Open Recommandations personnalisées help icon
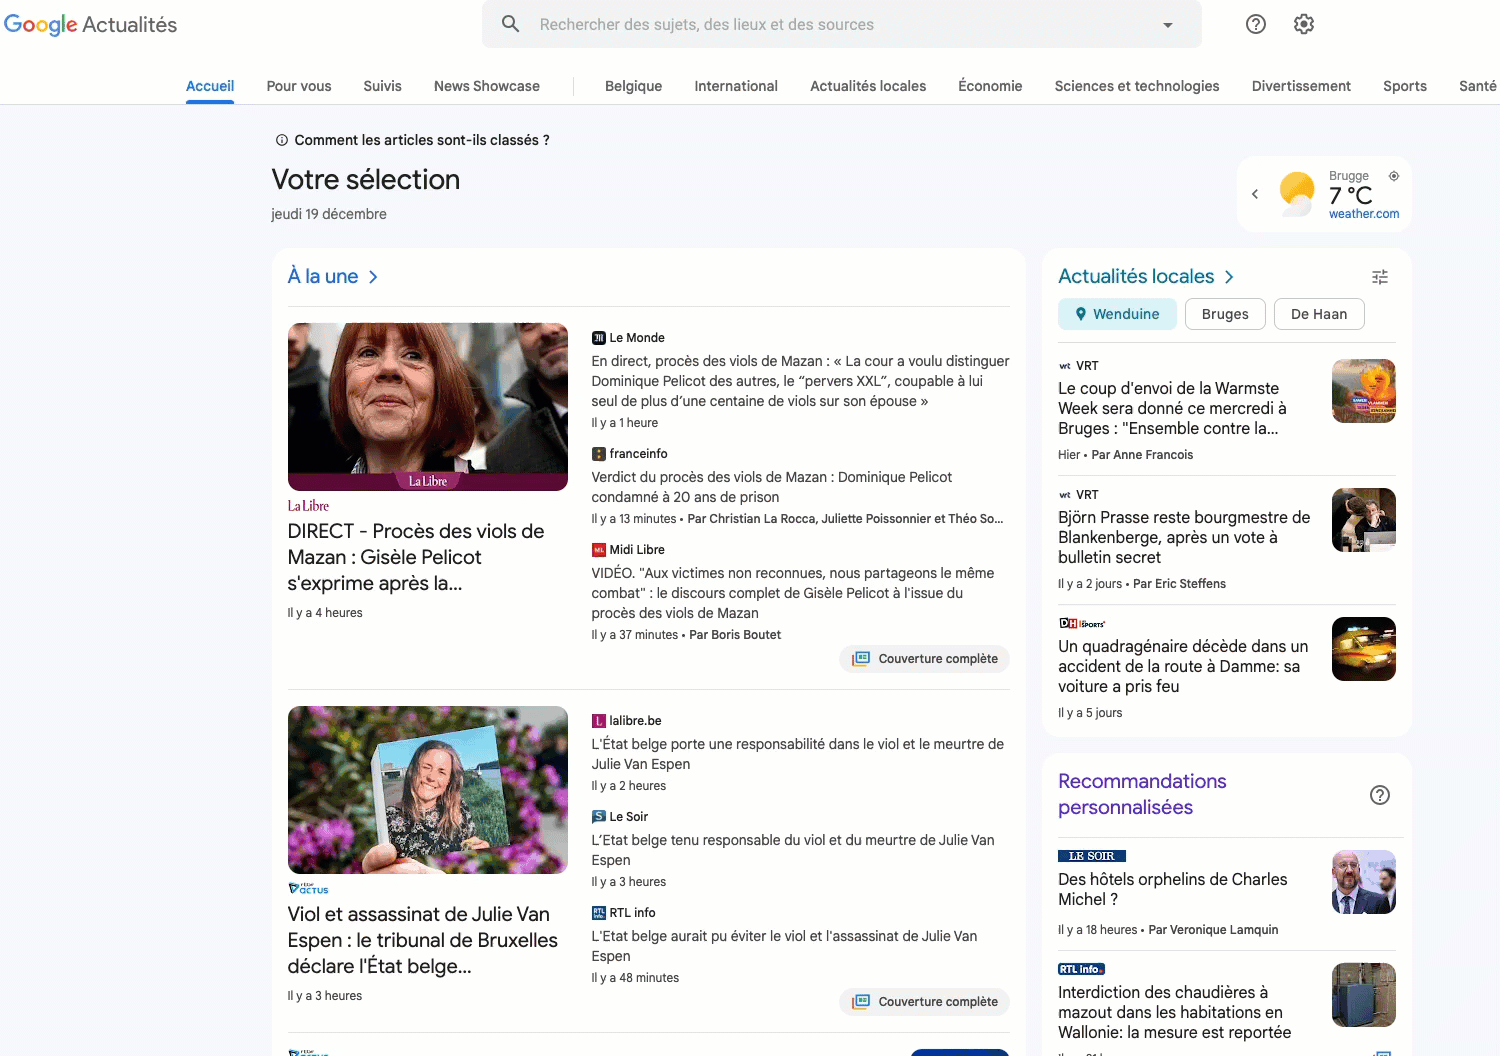The height and width of the screenshot is (1056, 1500). [x=1380, y=795]
